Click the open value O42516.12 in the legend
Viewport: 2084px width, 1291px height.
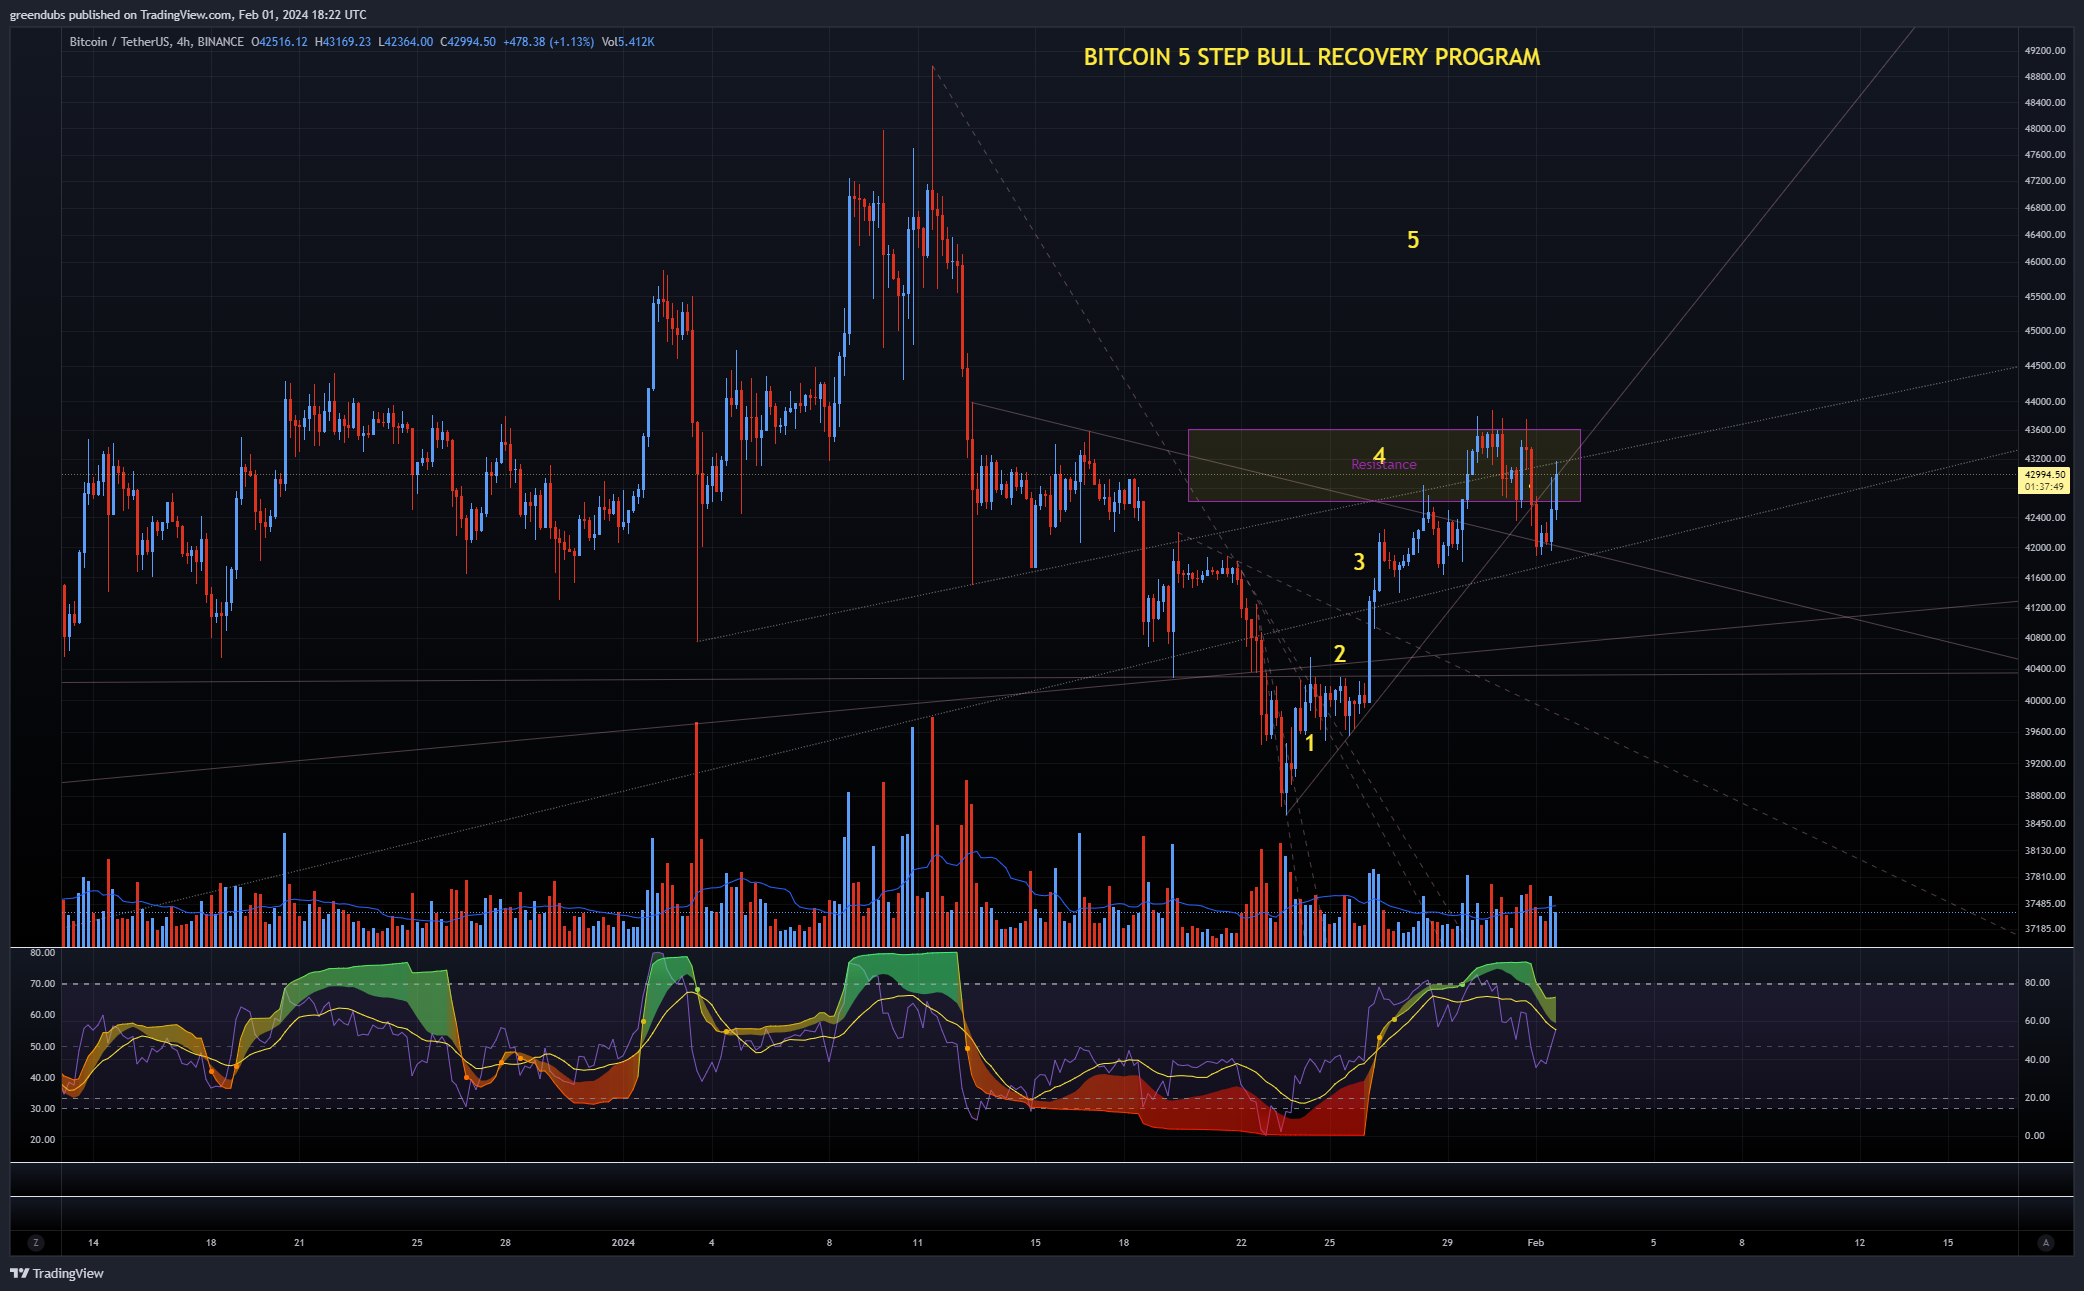pos(279,42)
